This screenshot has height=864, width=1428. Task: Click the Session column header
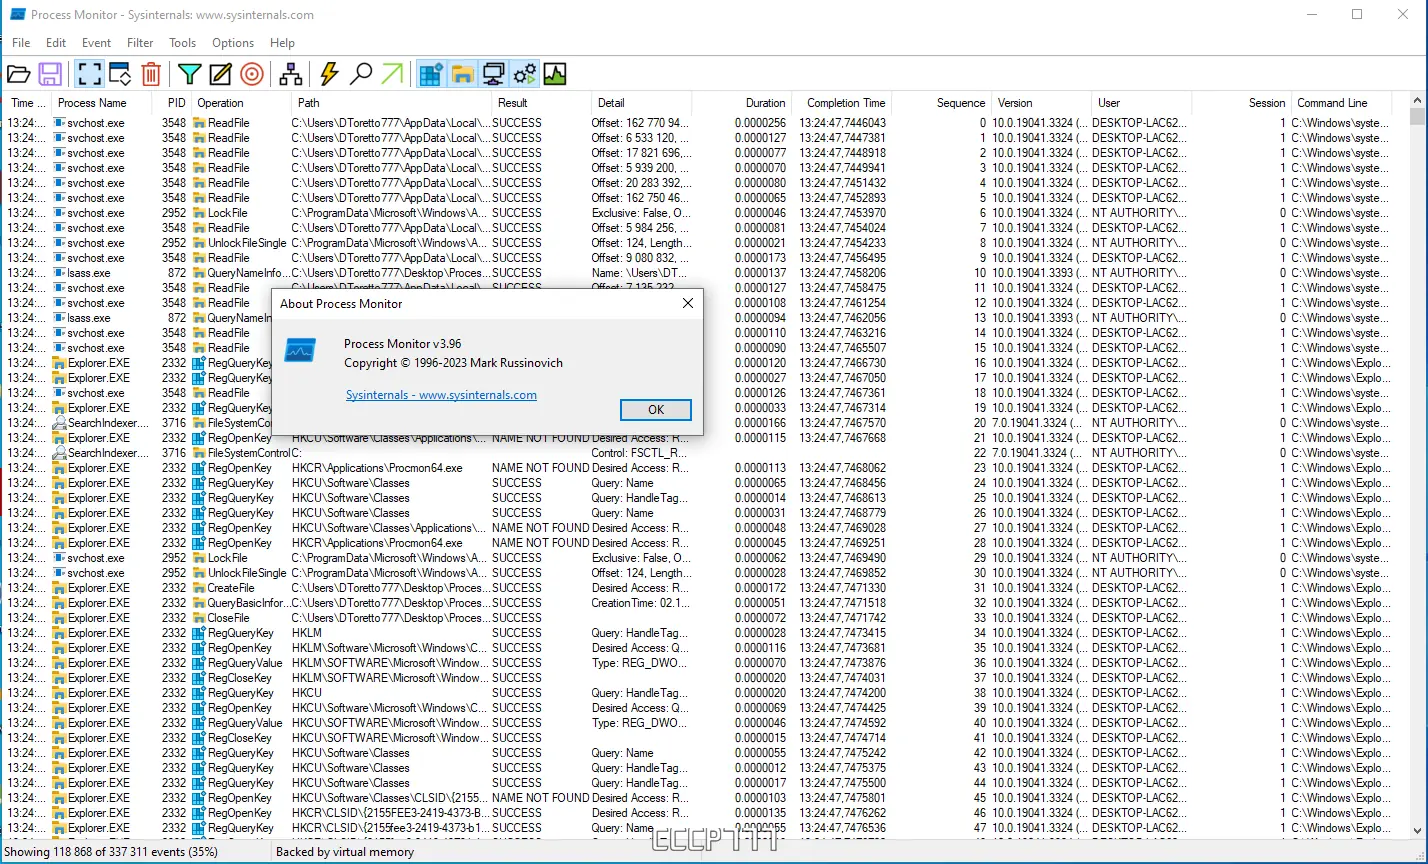[x=1241, y=103]
